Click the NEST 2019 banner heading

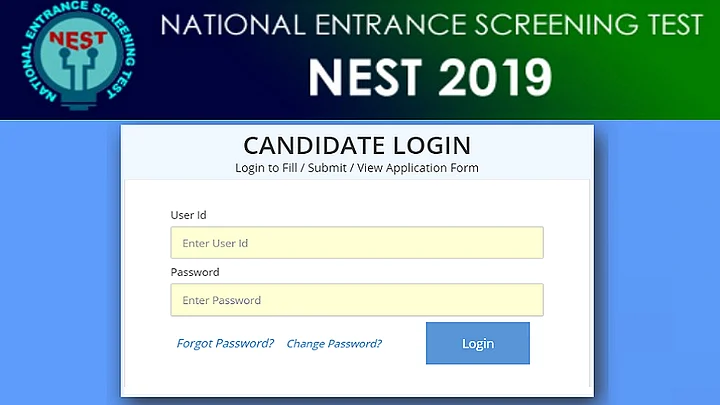coord(428,77)
